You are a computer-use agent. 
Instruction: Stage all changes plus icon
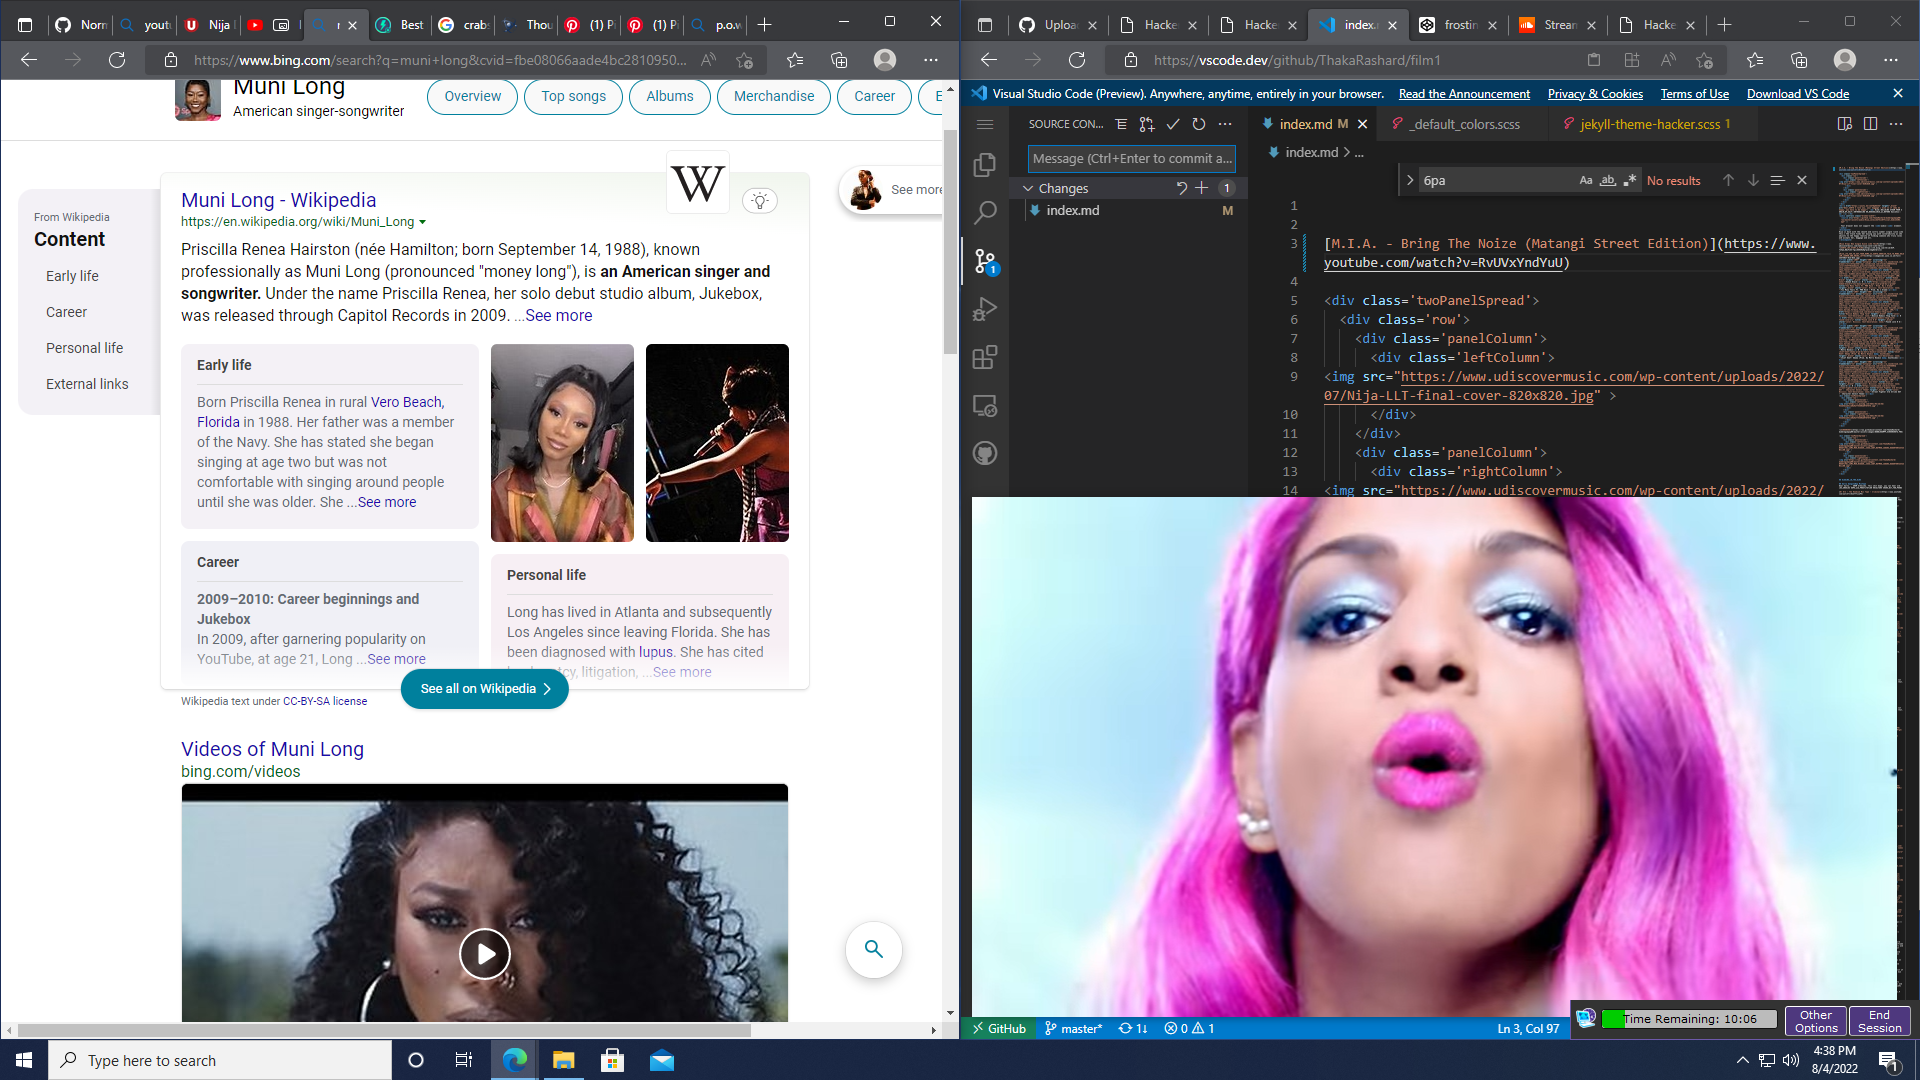click(x=1202, y=188)
